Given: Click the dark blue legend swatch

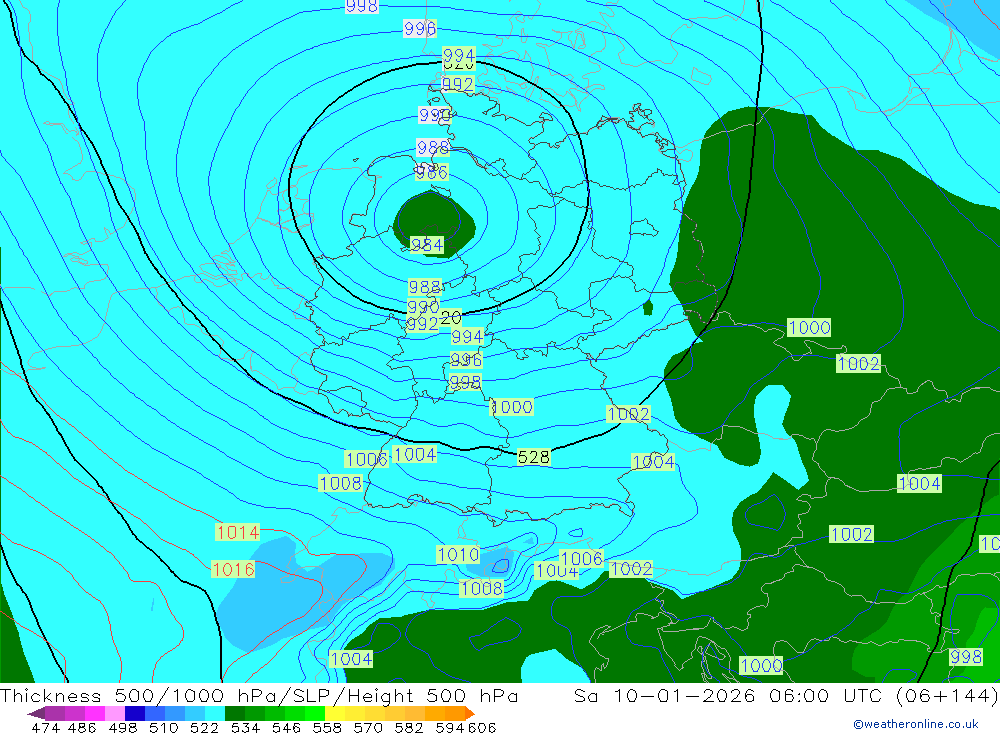Looking at the screenshot, I should point(135,713).
